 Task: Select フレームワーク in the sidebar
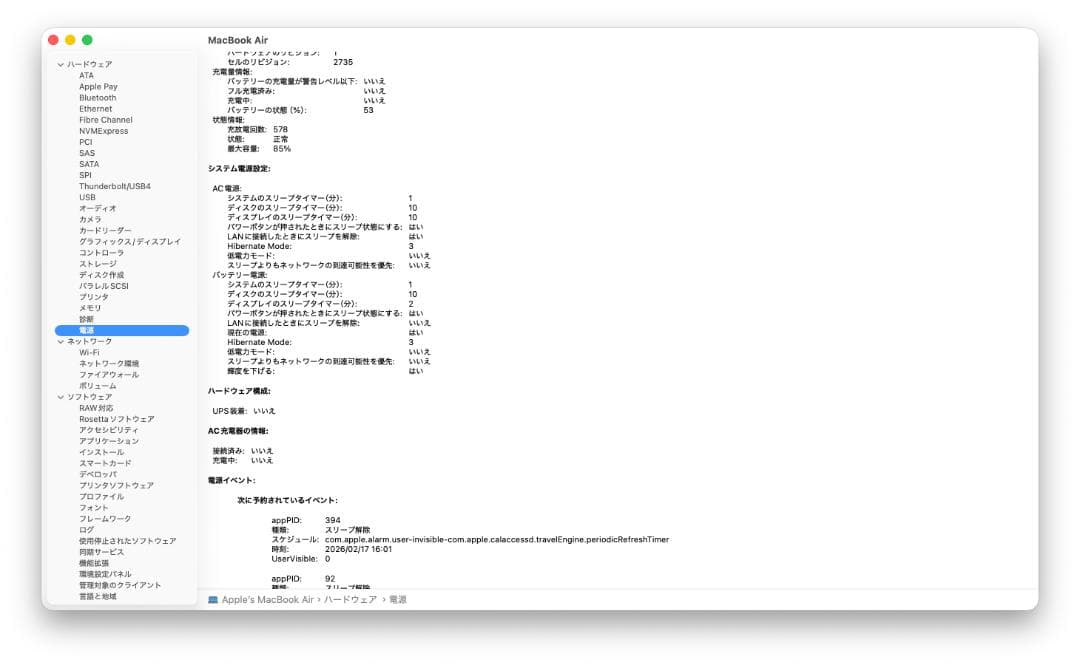[x=105, y=518]
